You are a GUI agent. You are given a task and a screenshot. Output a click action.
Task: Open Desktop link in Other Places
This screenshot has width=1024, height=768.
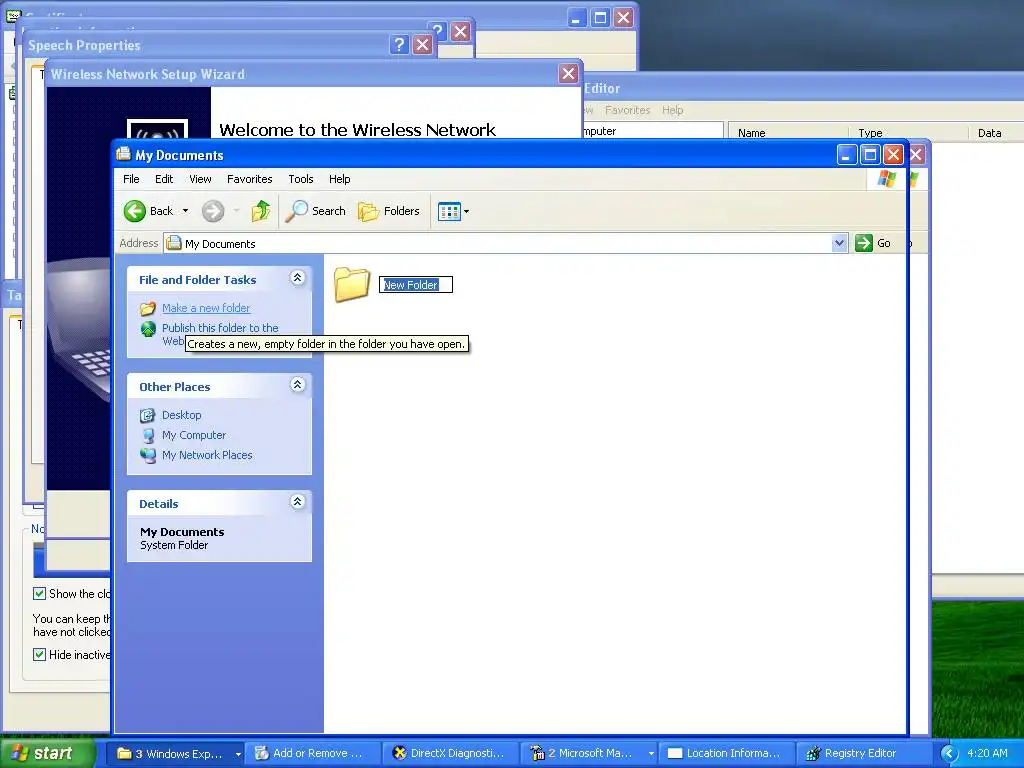coord(182,415)
